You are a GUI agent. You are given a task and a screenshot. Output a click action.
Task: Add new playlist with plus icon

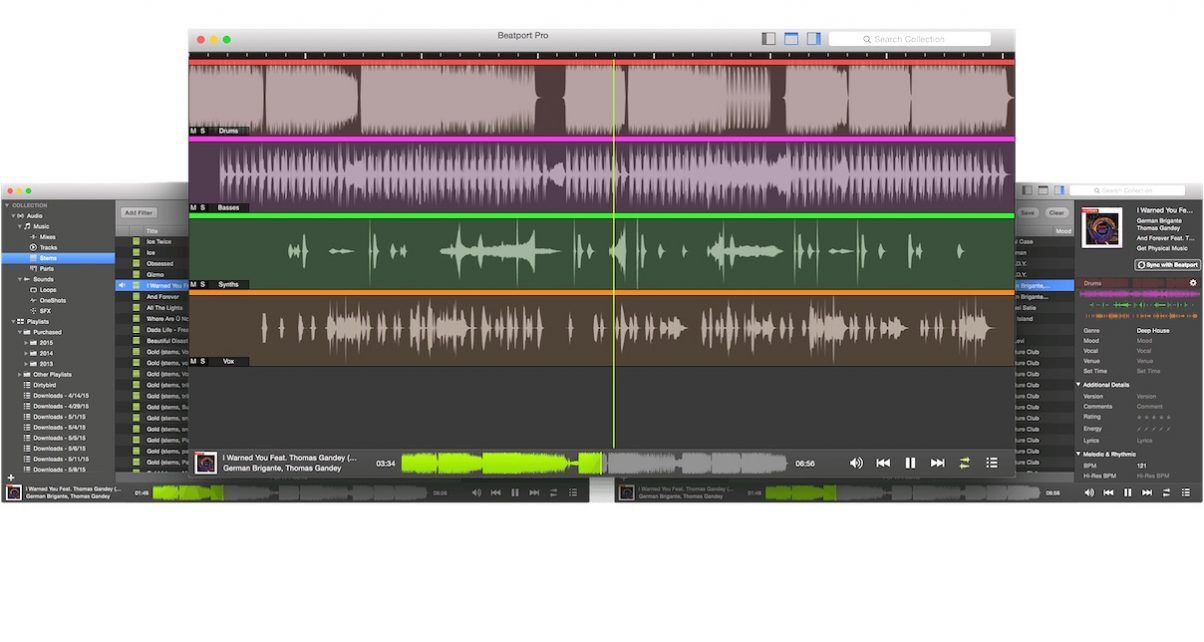tap(11, 478)
